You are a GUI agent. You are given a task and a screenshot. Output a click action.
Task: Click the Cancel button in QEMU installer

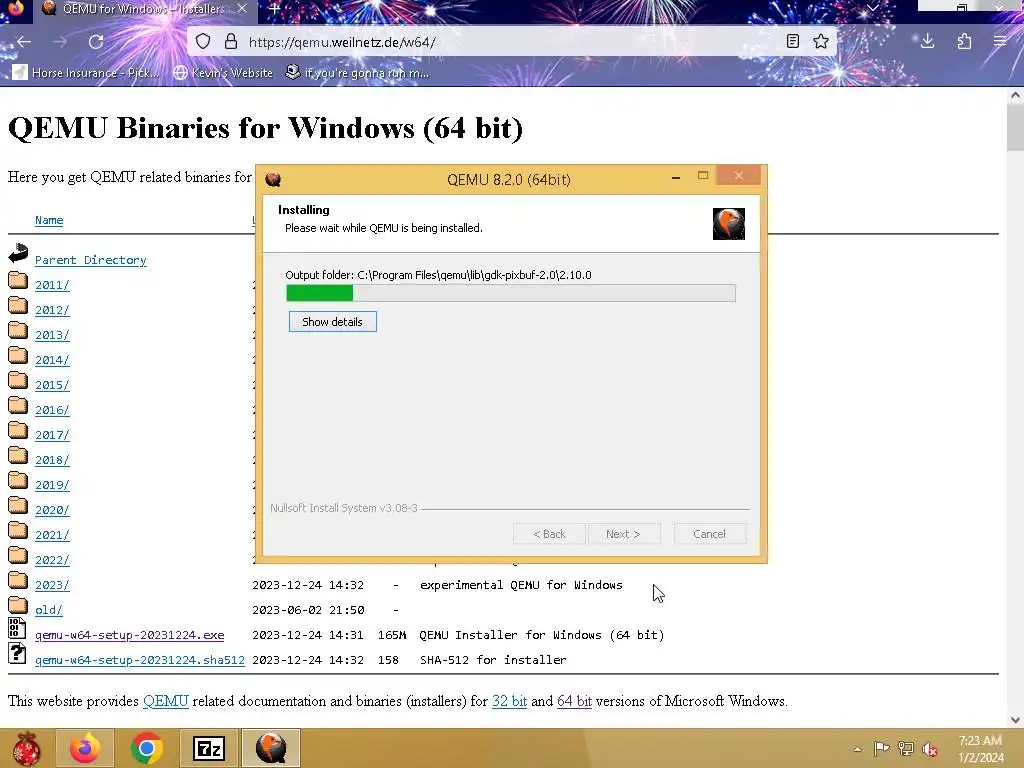pos(709,534)
